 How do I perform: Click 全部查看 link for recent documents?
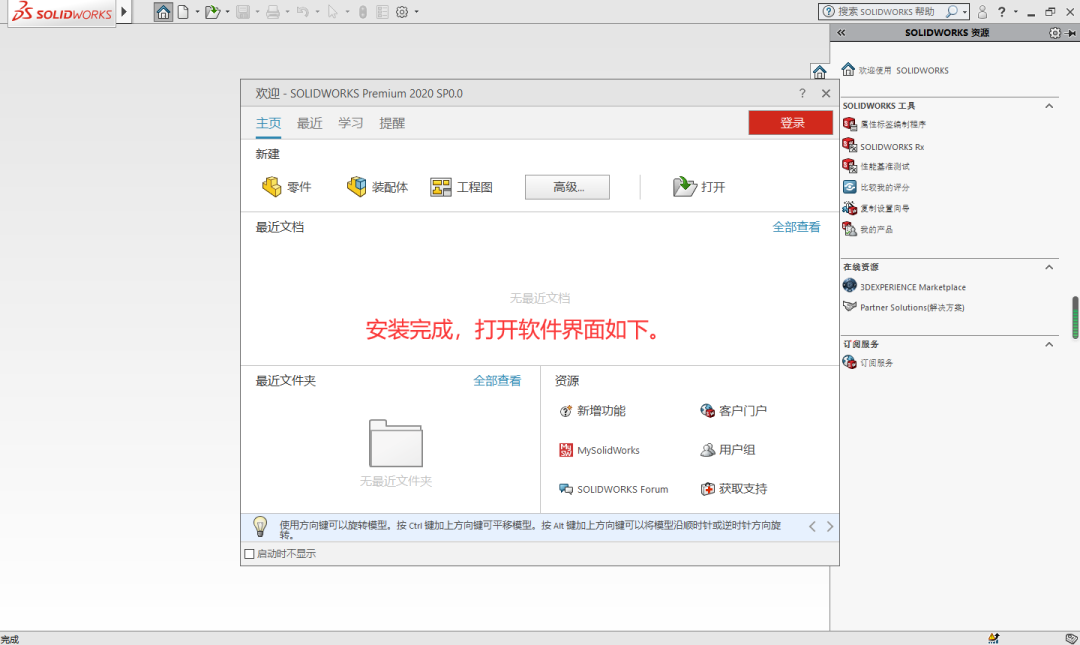pyautogui.click(x=796, y=227)
